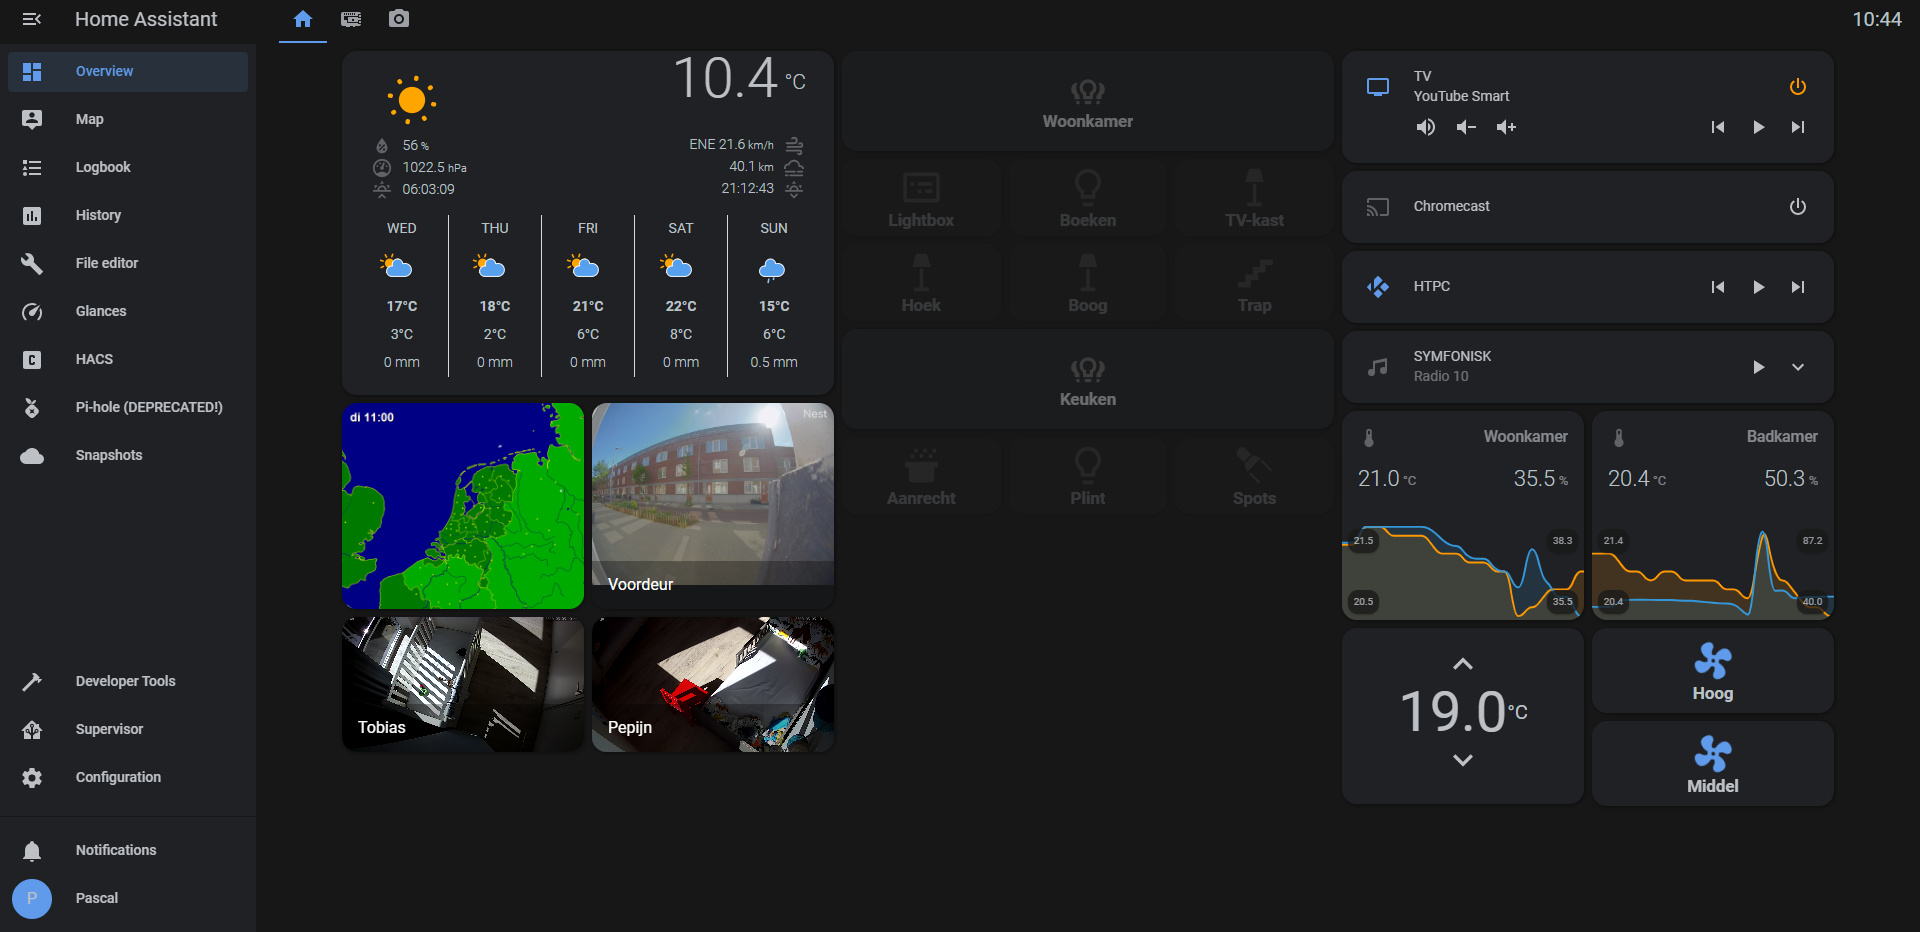Increase thermostat temperature with up chevron
The width and height of the screenshot is (1920, 932).
(1463, 664)
